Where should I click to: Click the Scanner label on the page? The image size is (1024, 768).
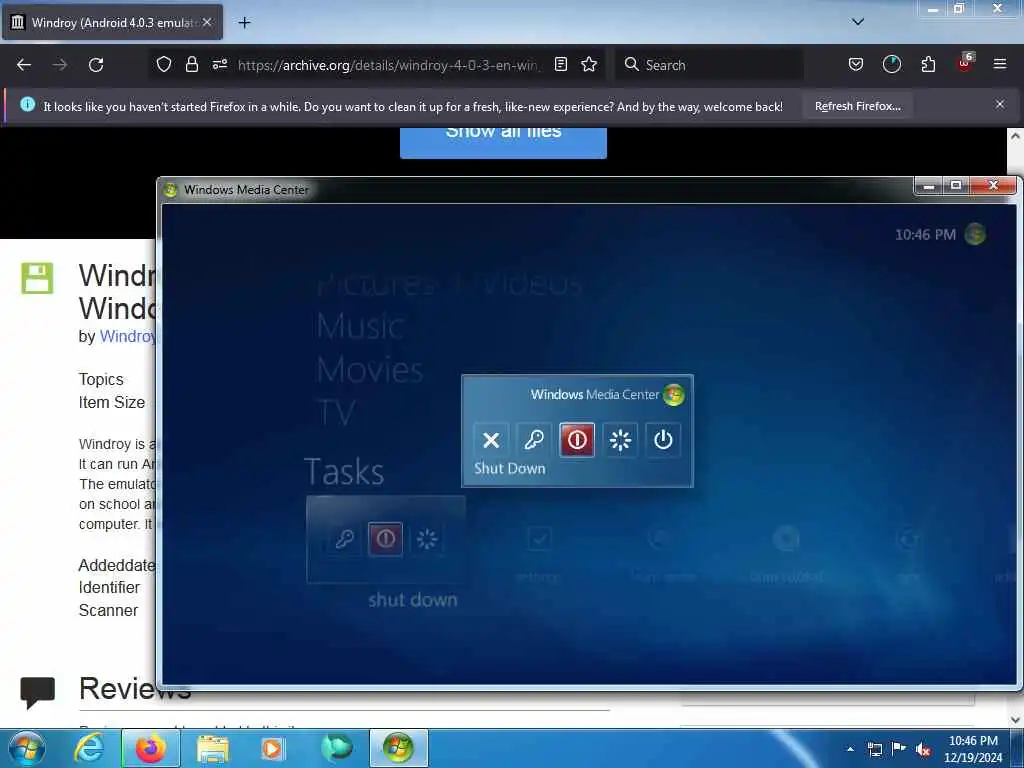(x=108, y=610)
